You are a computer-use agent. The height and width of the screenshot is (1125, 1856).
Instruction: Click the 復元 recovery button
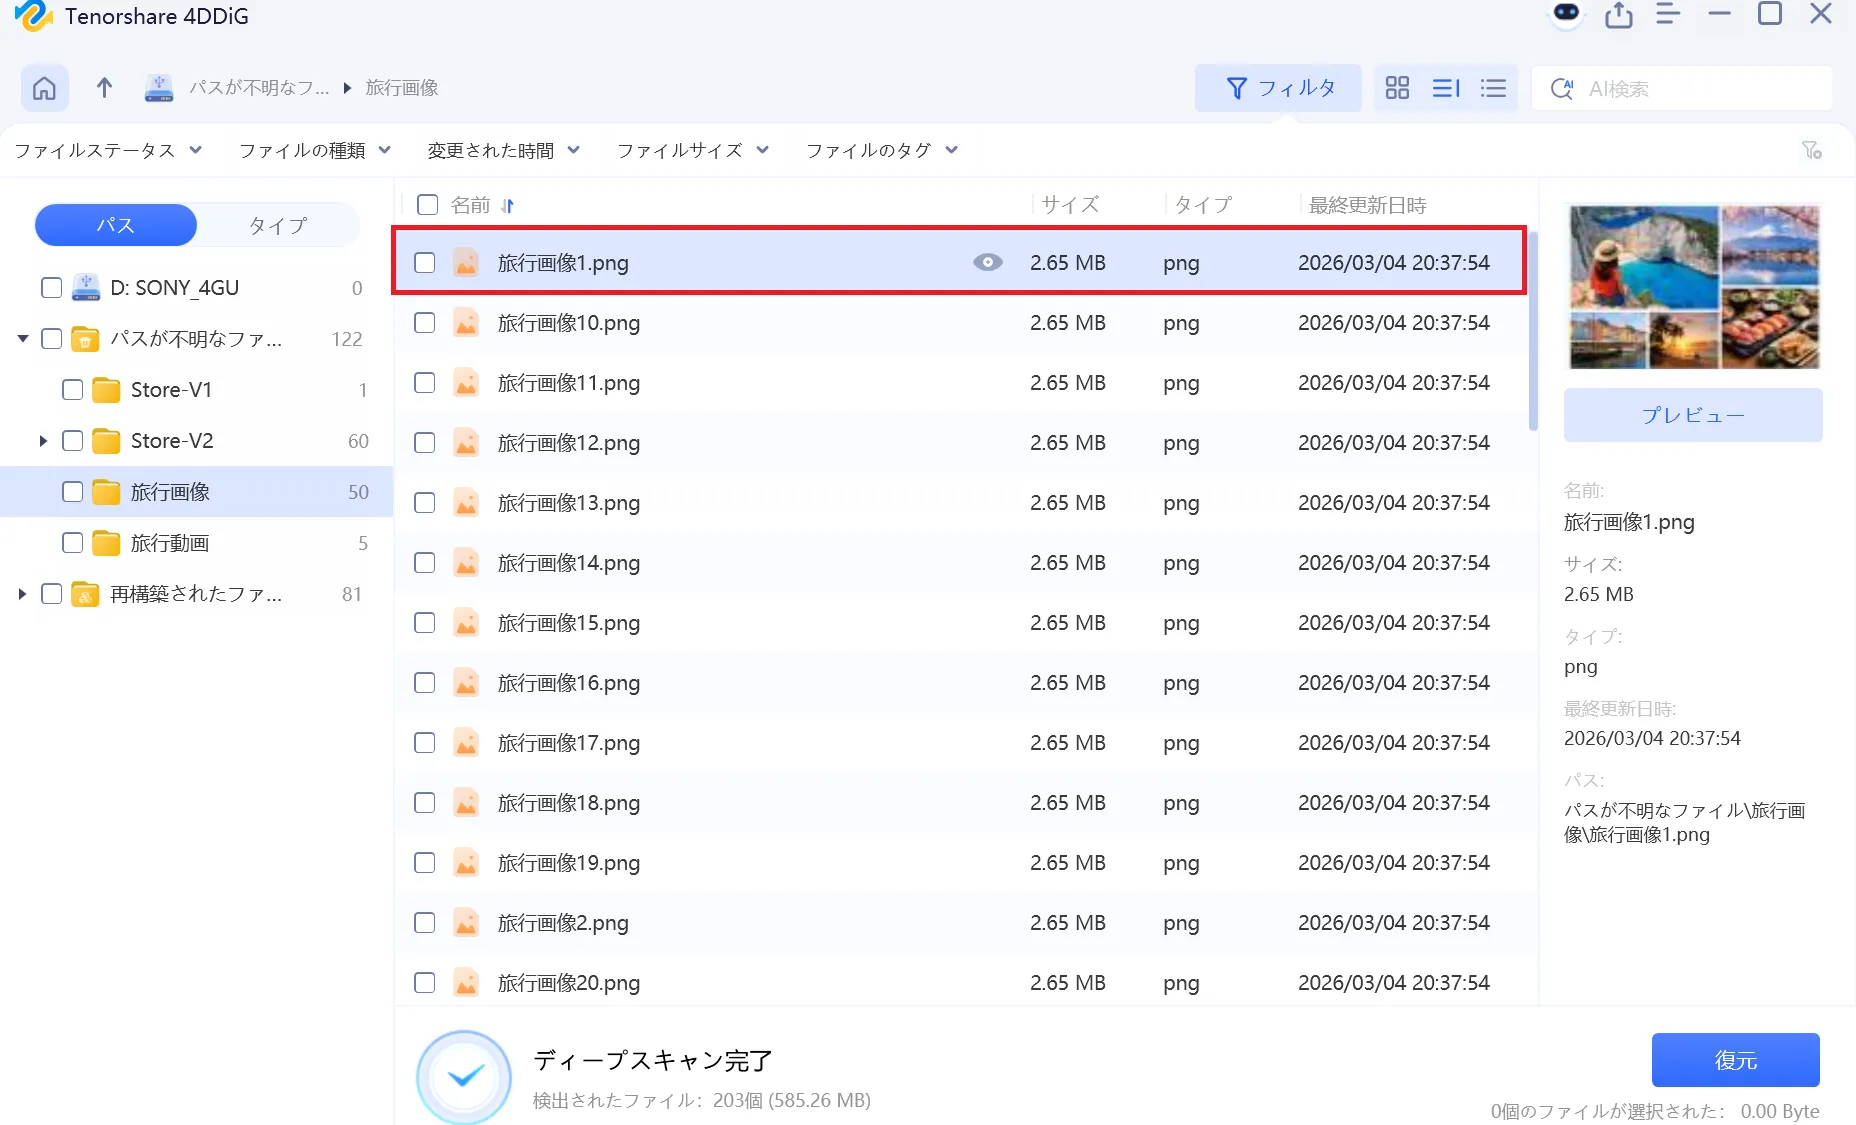pos(1735,1059)
